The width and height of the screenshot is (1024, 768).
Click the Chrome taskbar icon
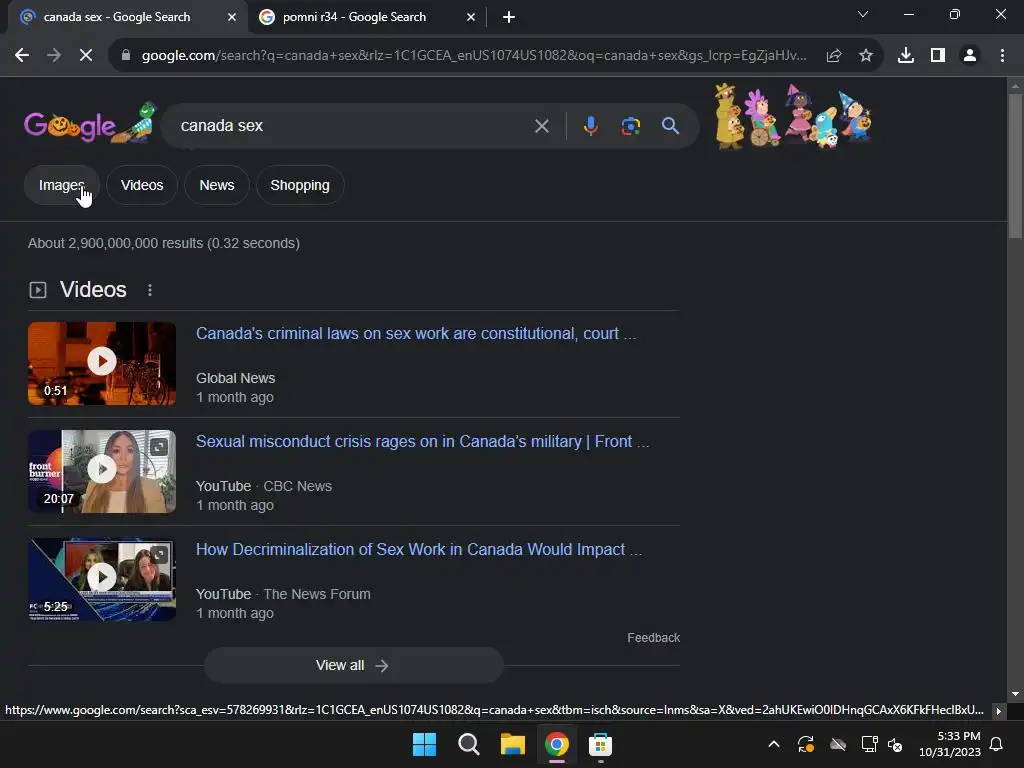coord(557,744)
